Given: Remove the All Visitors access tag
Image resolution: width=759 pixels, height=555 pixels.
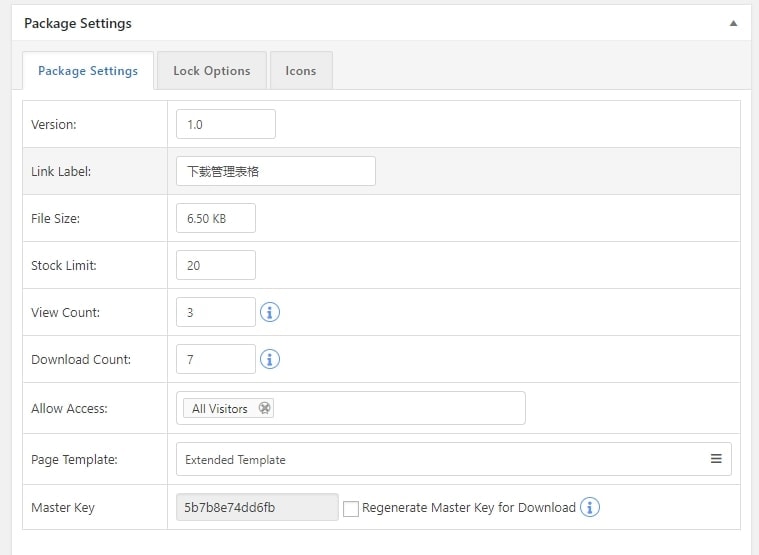Looking at the screenshot, I should (x=264, y=408).
